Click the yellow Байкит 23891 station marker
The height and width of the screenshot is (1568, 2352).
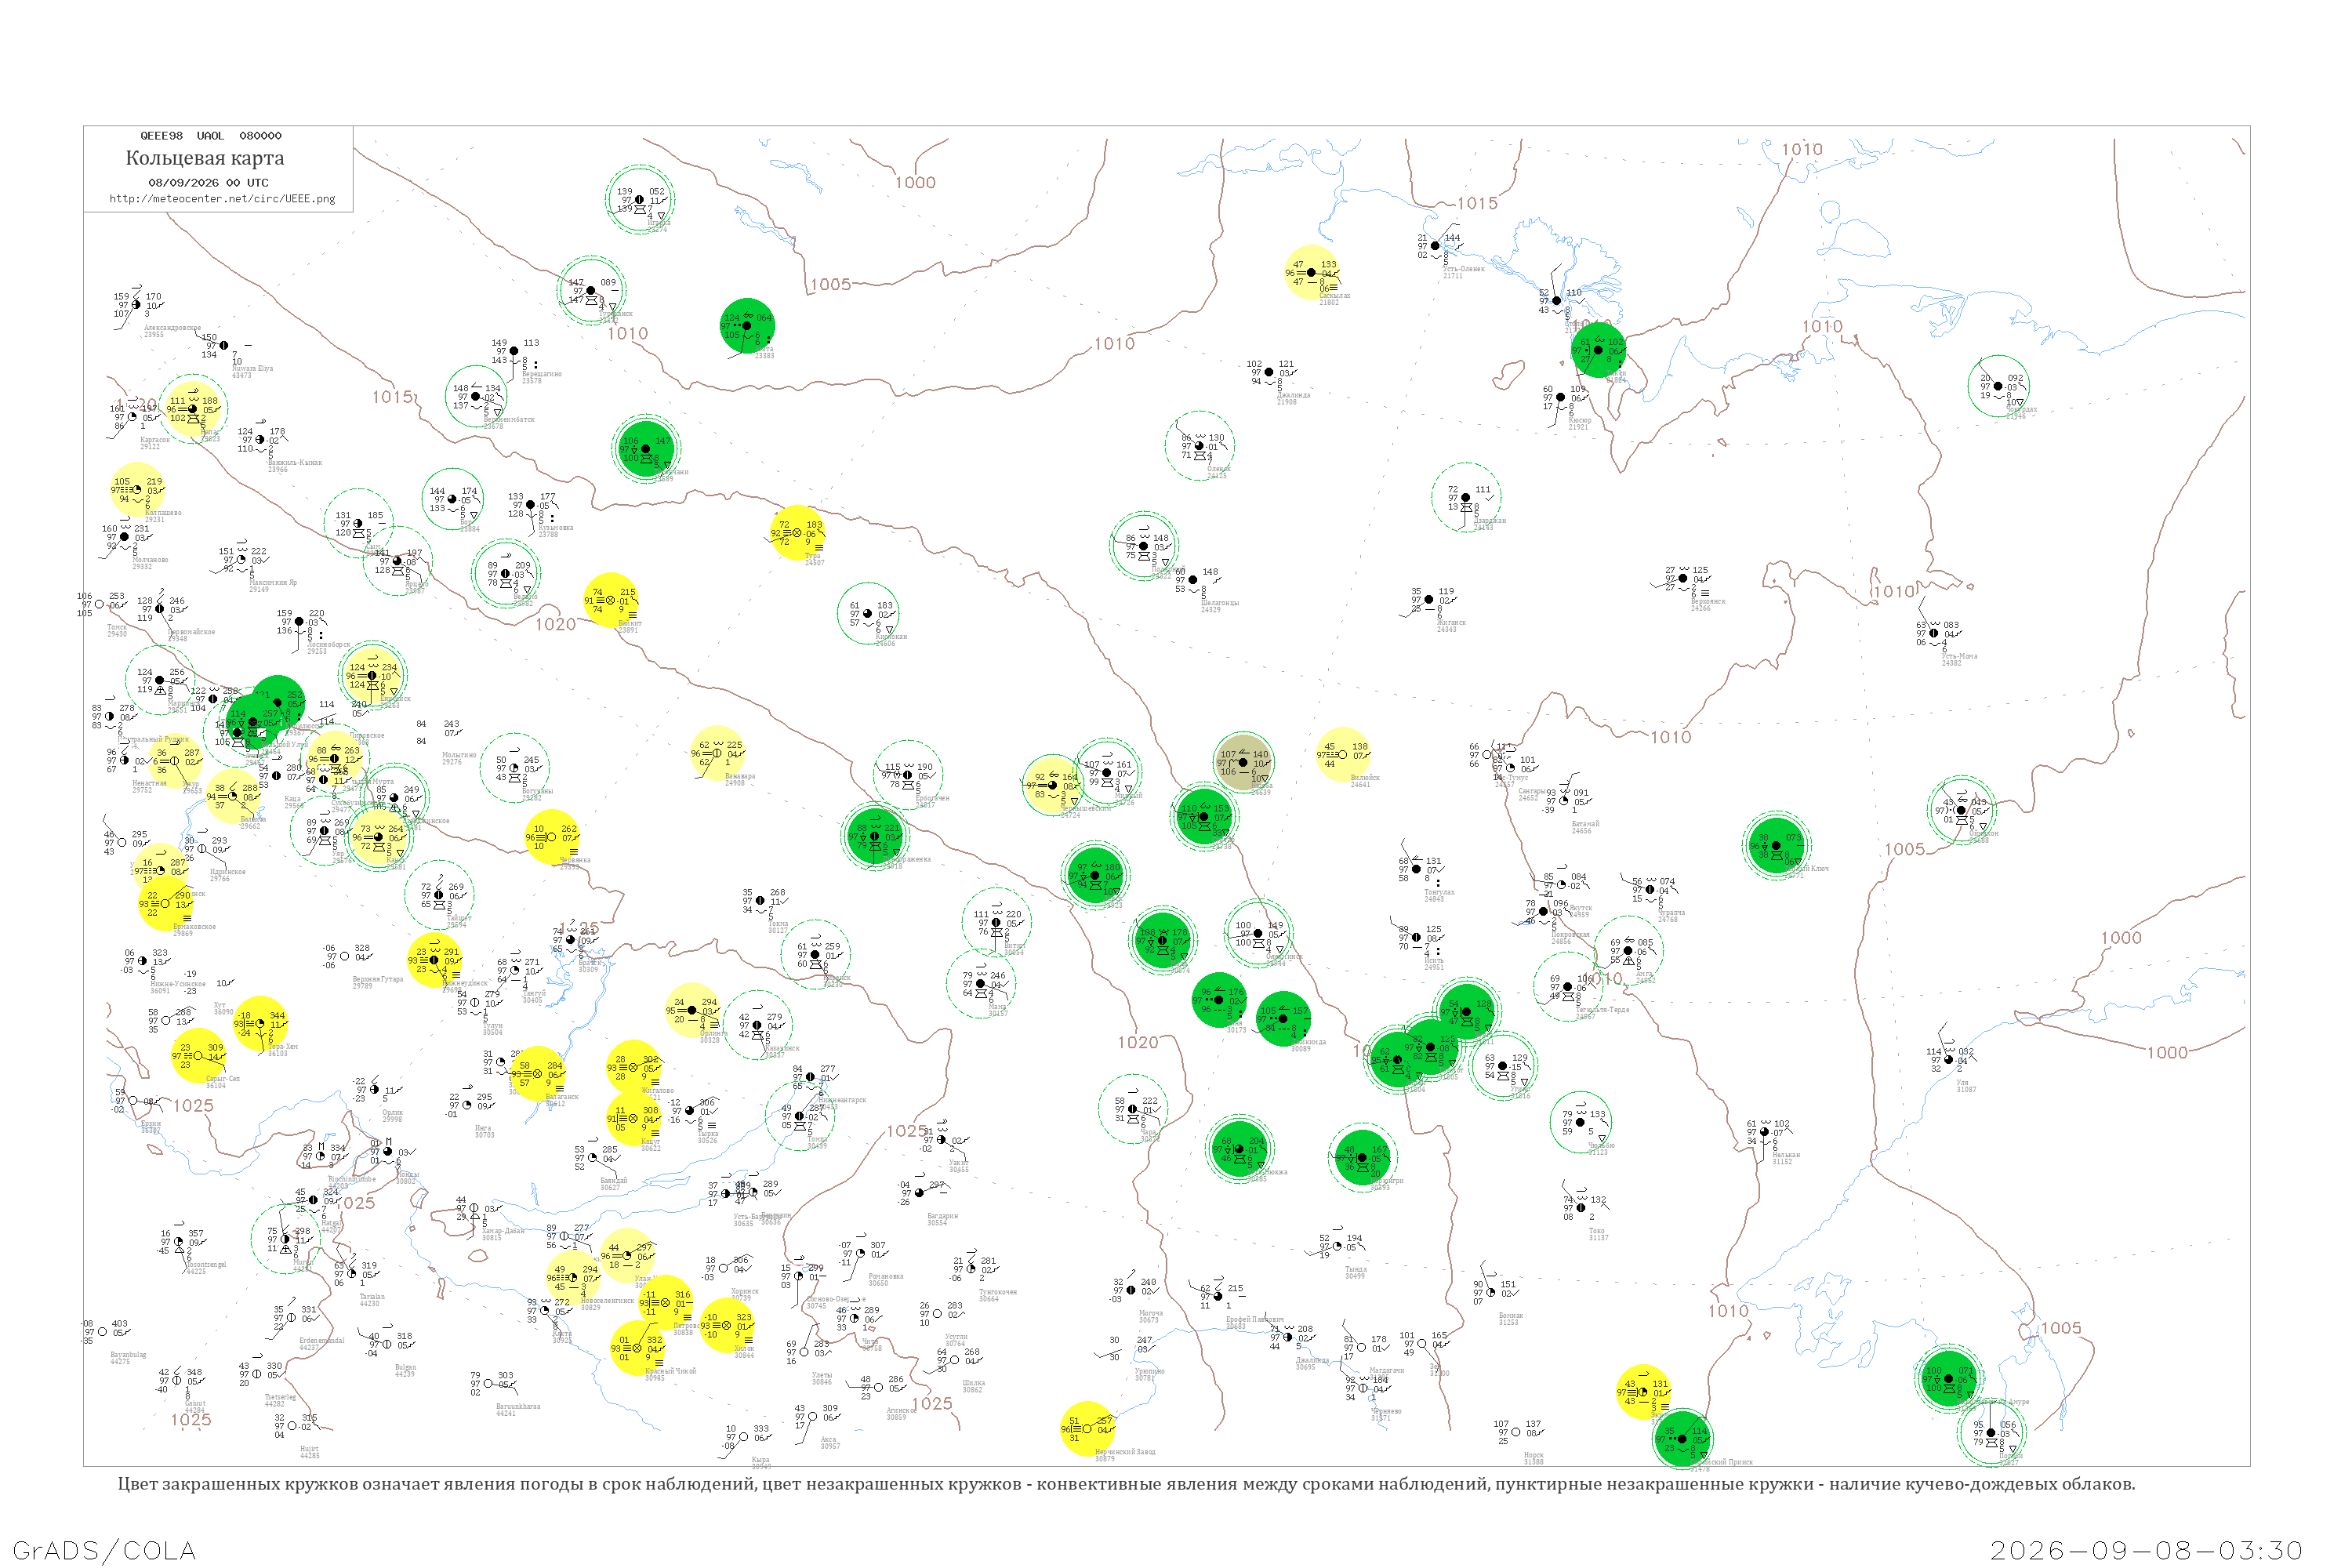click(611, 600)
